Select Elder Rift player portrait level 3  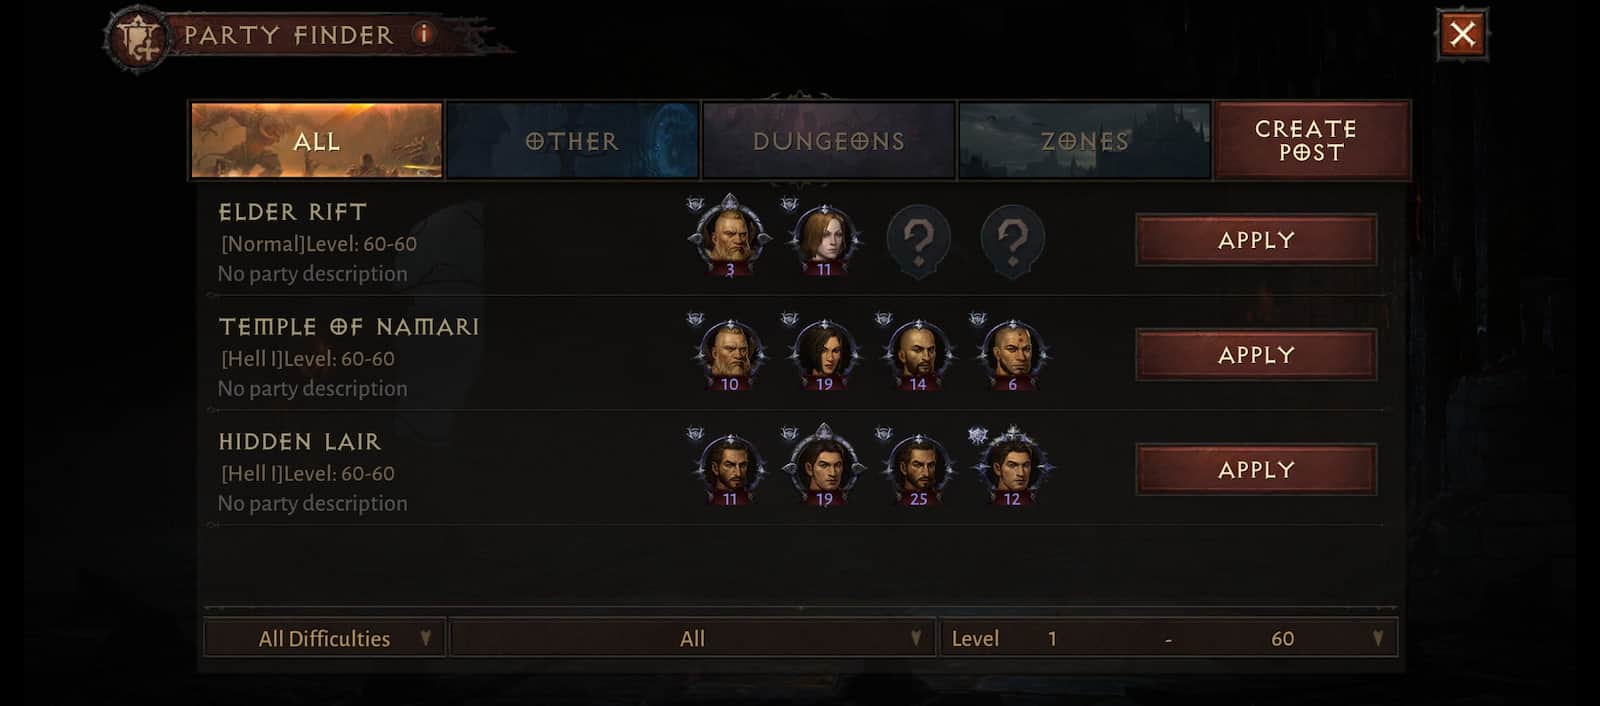(x=730, y=237)
